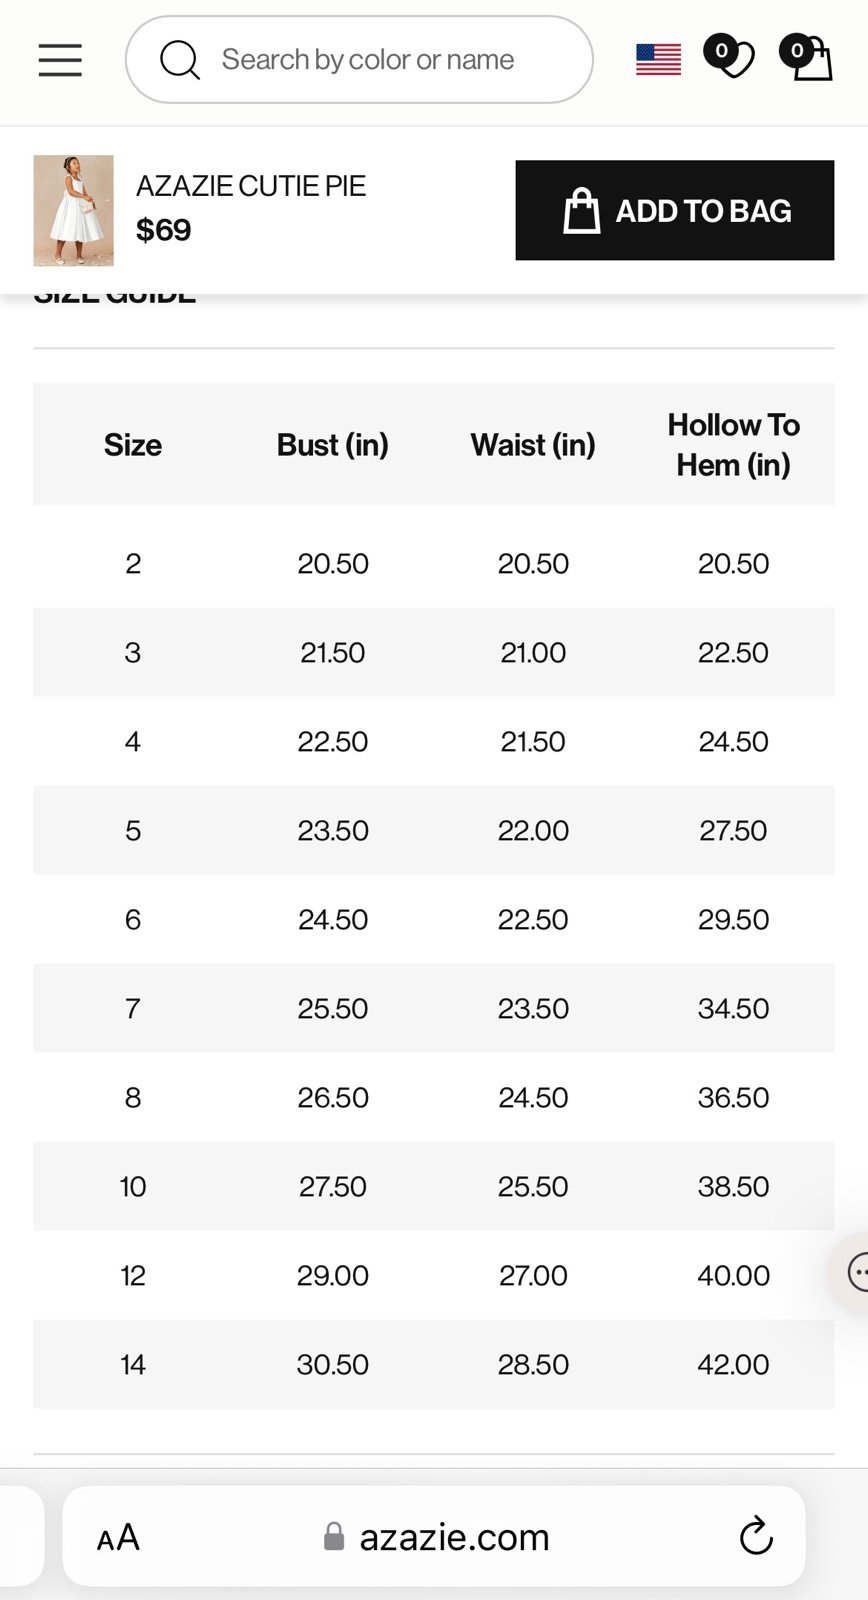This screenshot has width=868, height=1600.
Task: Open the chat bubble widget
Action: click(854, 1272)
